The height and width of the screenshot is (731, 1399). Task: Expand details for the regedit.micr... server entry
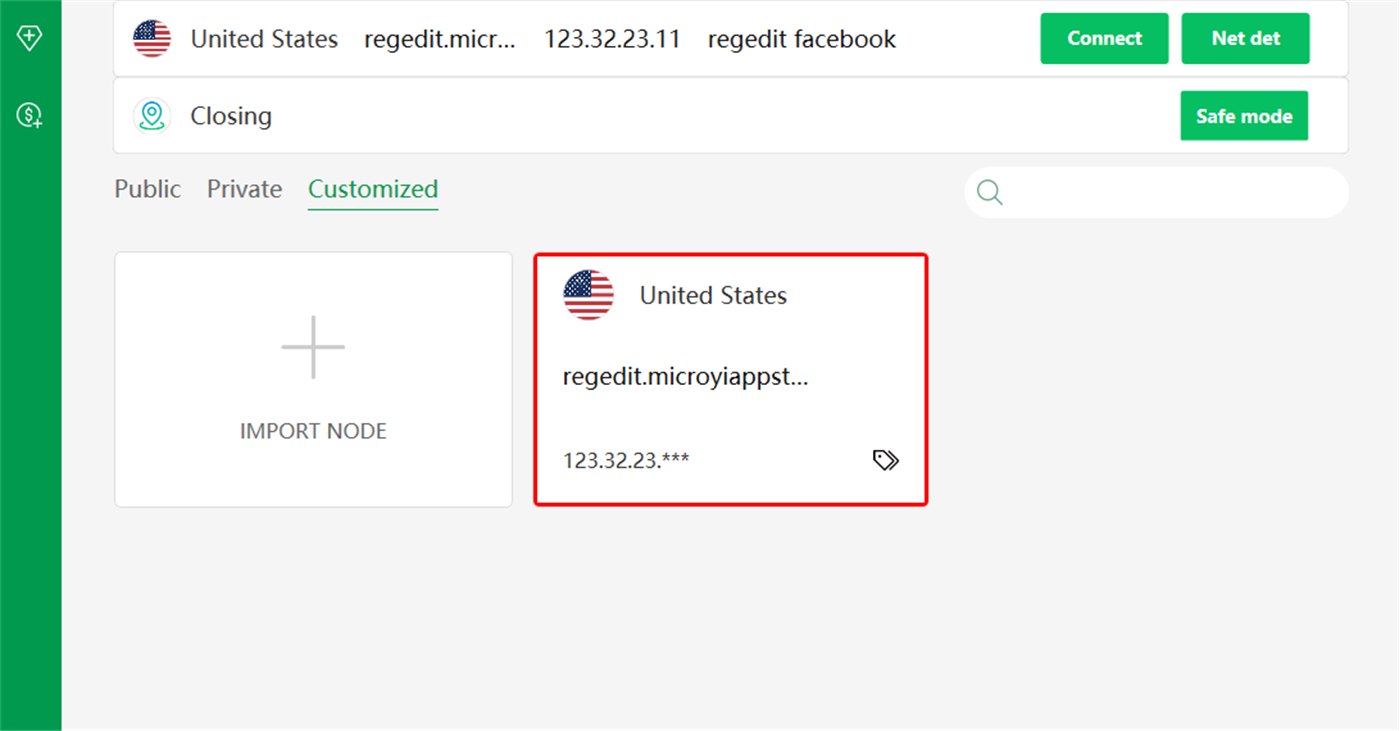tap(441, 38)
